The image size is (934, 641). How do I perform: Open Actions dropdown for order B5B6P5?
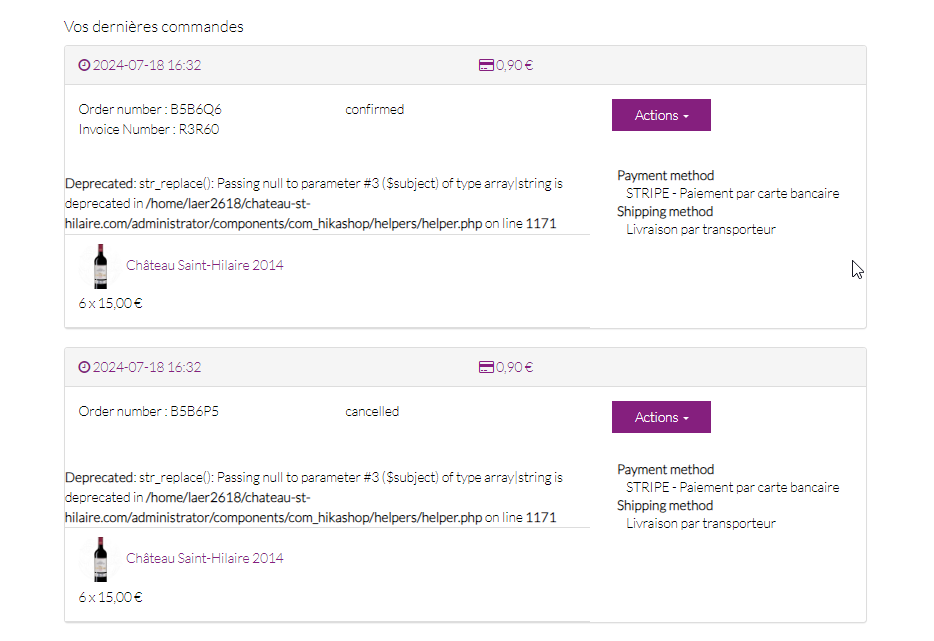pos(661,417)
